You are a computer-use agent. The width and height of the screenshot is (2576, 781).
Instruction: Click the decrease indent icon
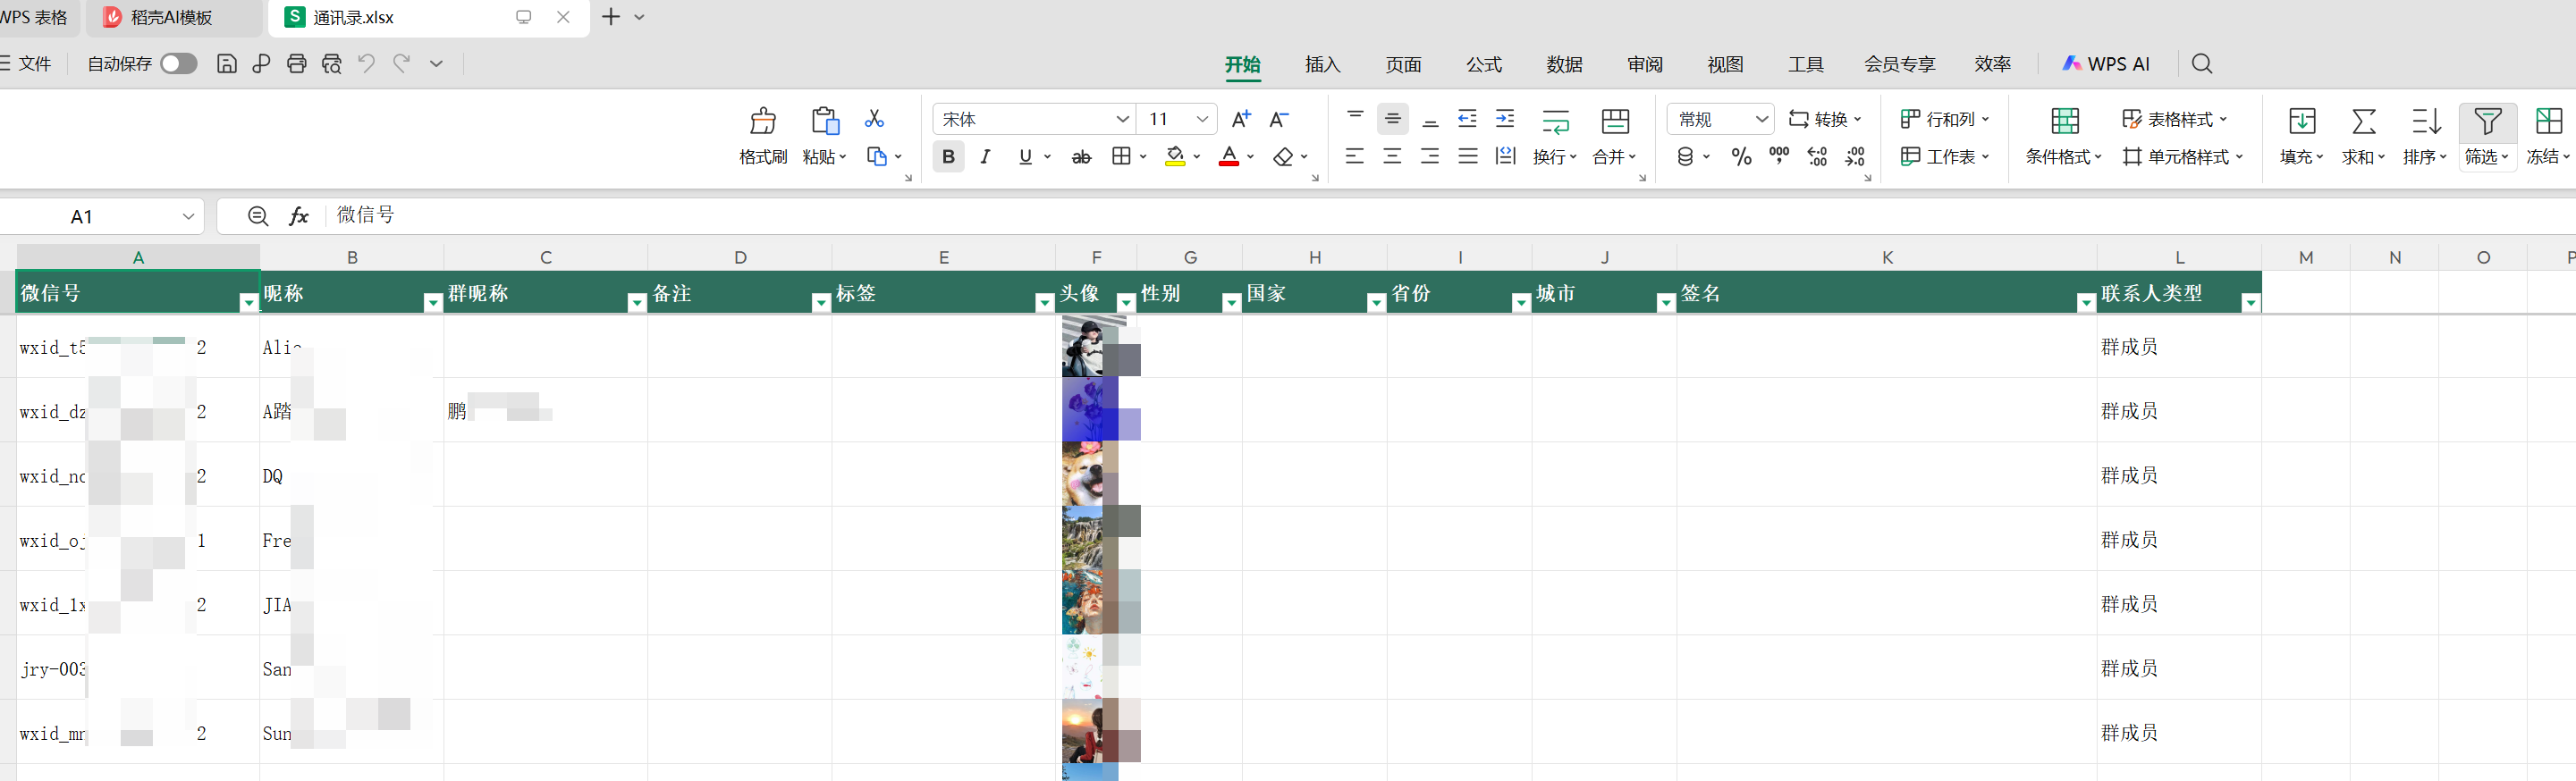tap(1467, 119)
